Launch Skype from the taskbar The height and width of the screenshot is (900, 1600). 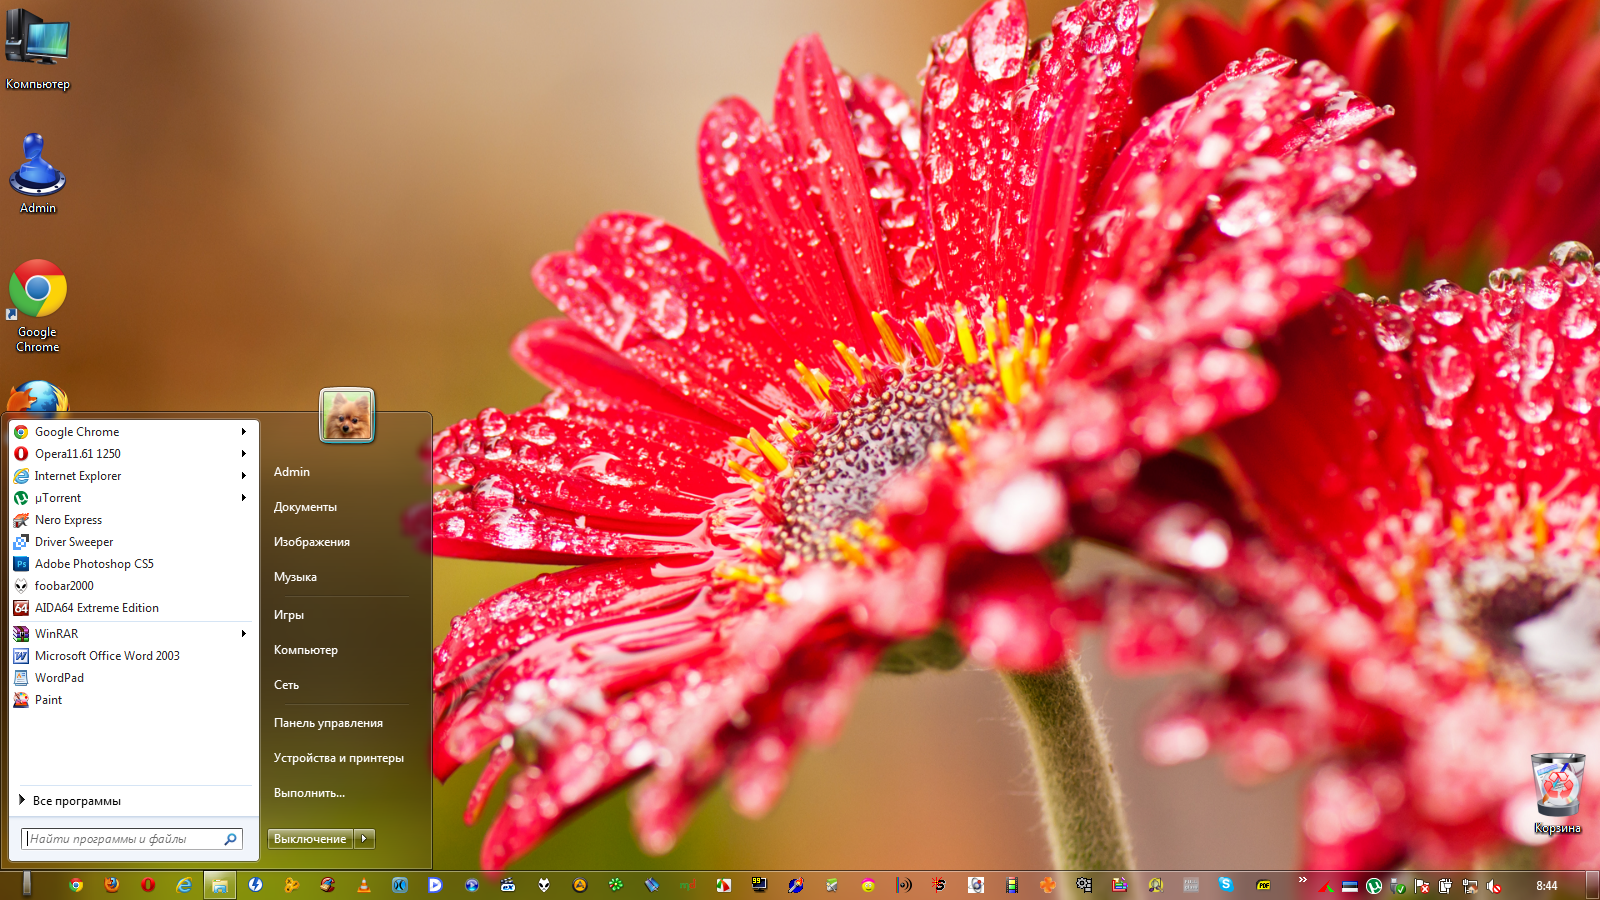click(x=1226, y=885)
